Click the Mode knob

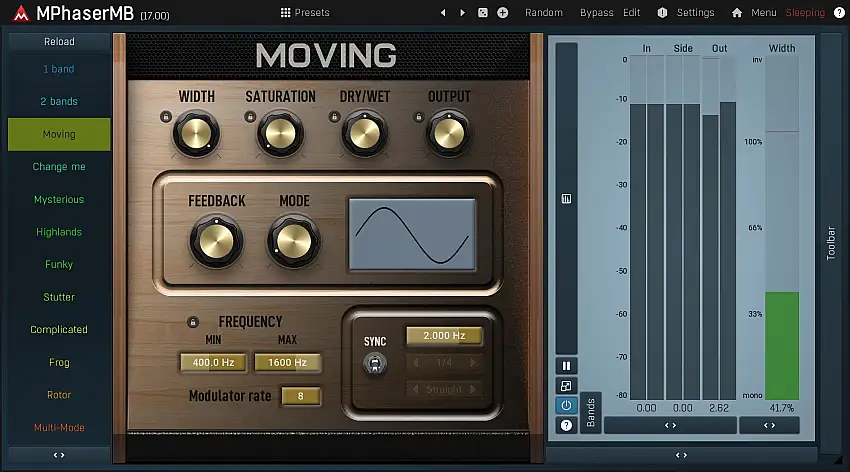(x=294, y=241)
